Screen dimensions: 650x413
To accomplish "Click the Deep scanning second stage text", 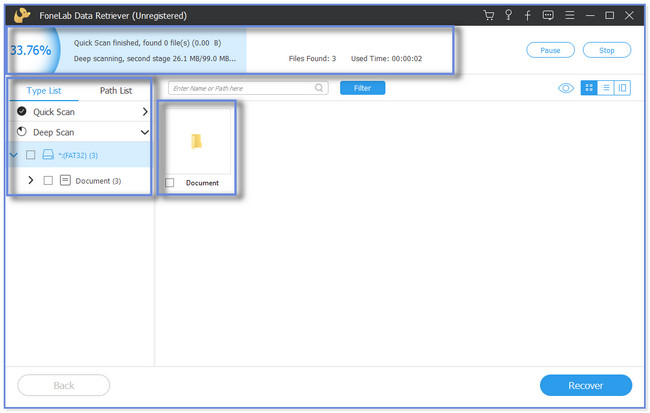I will [155, 58].
